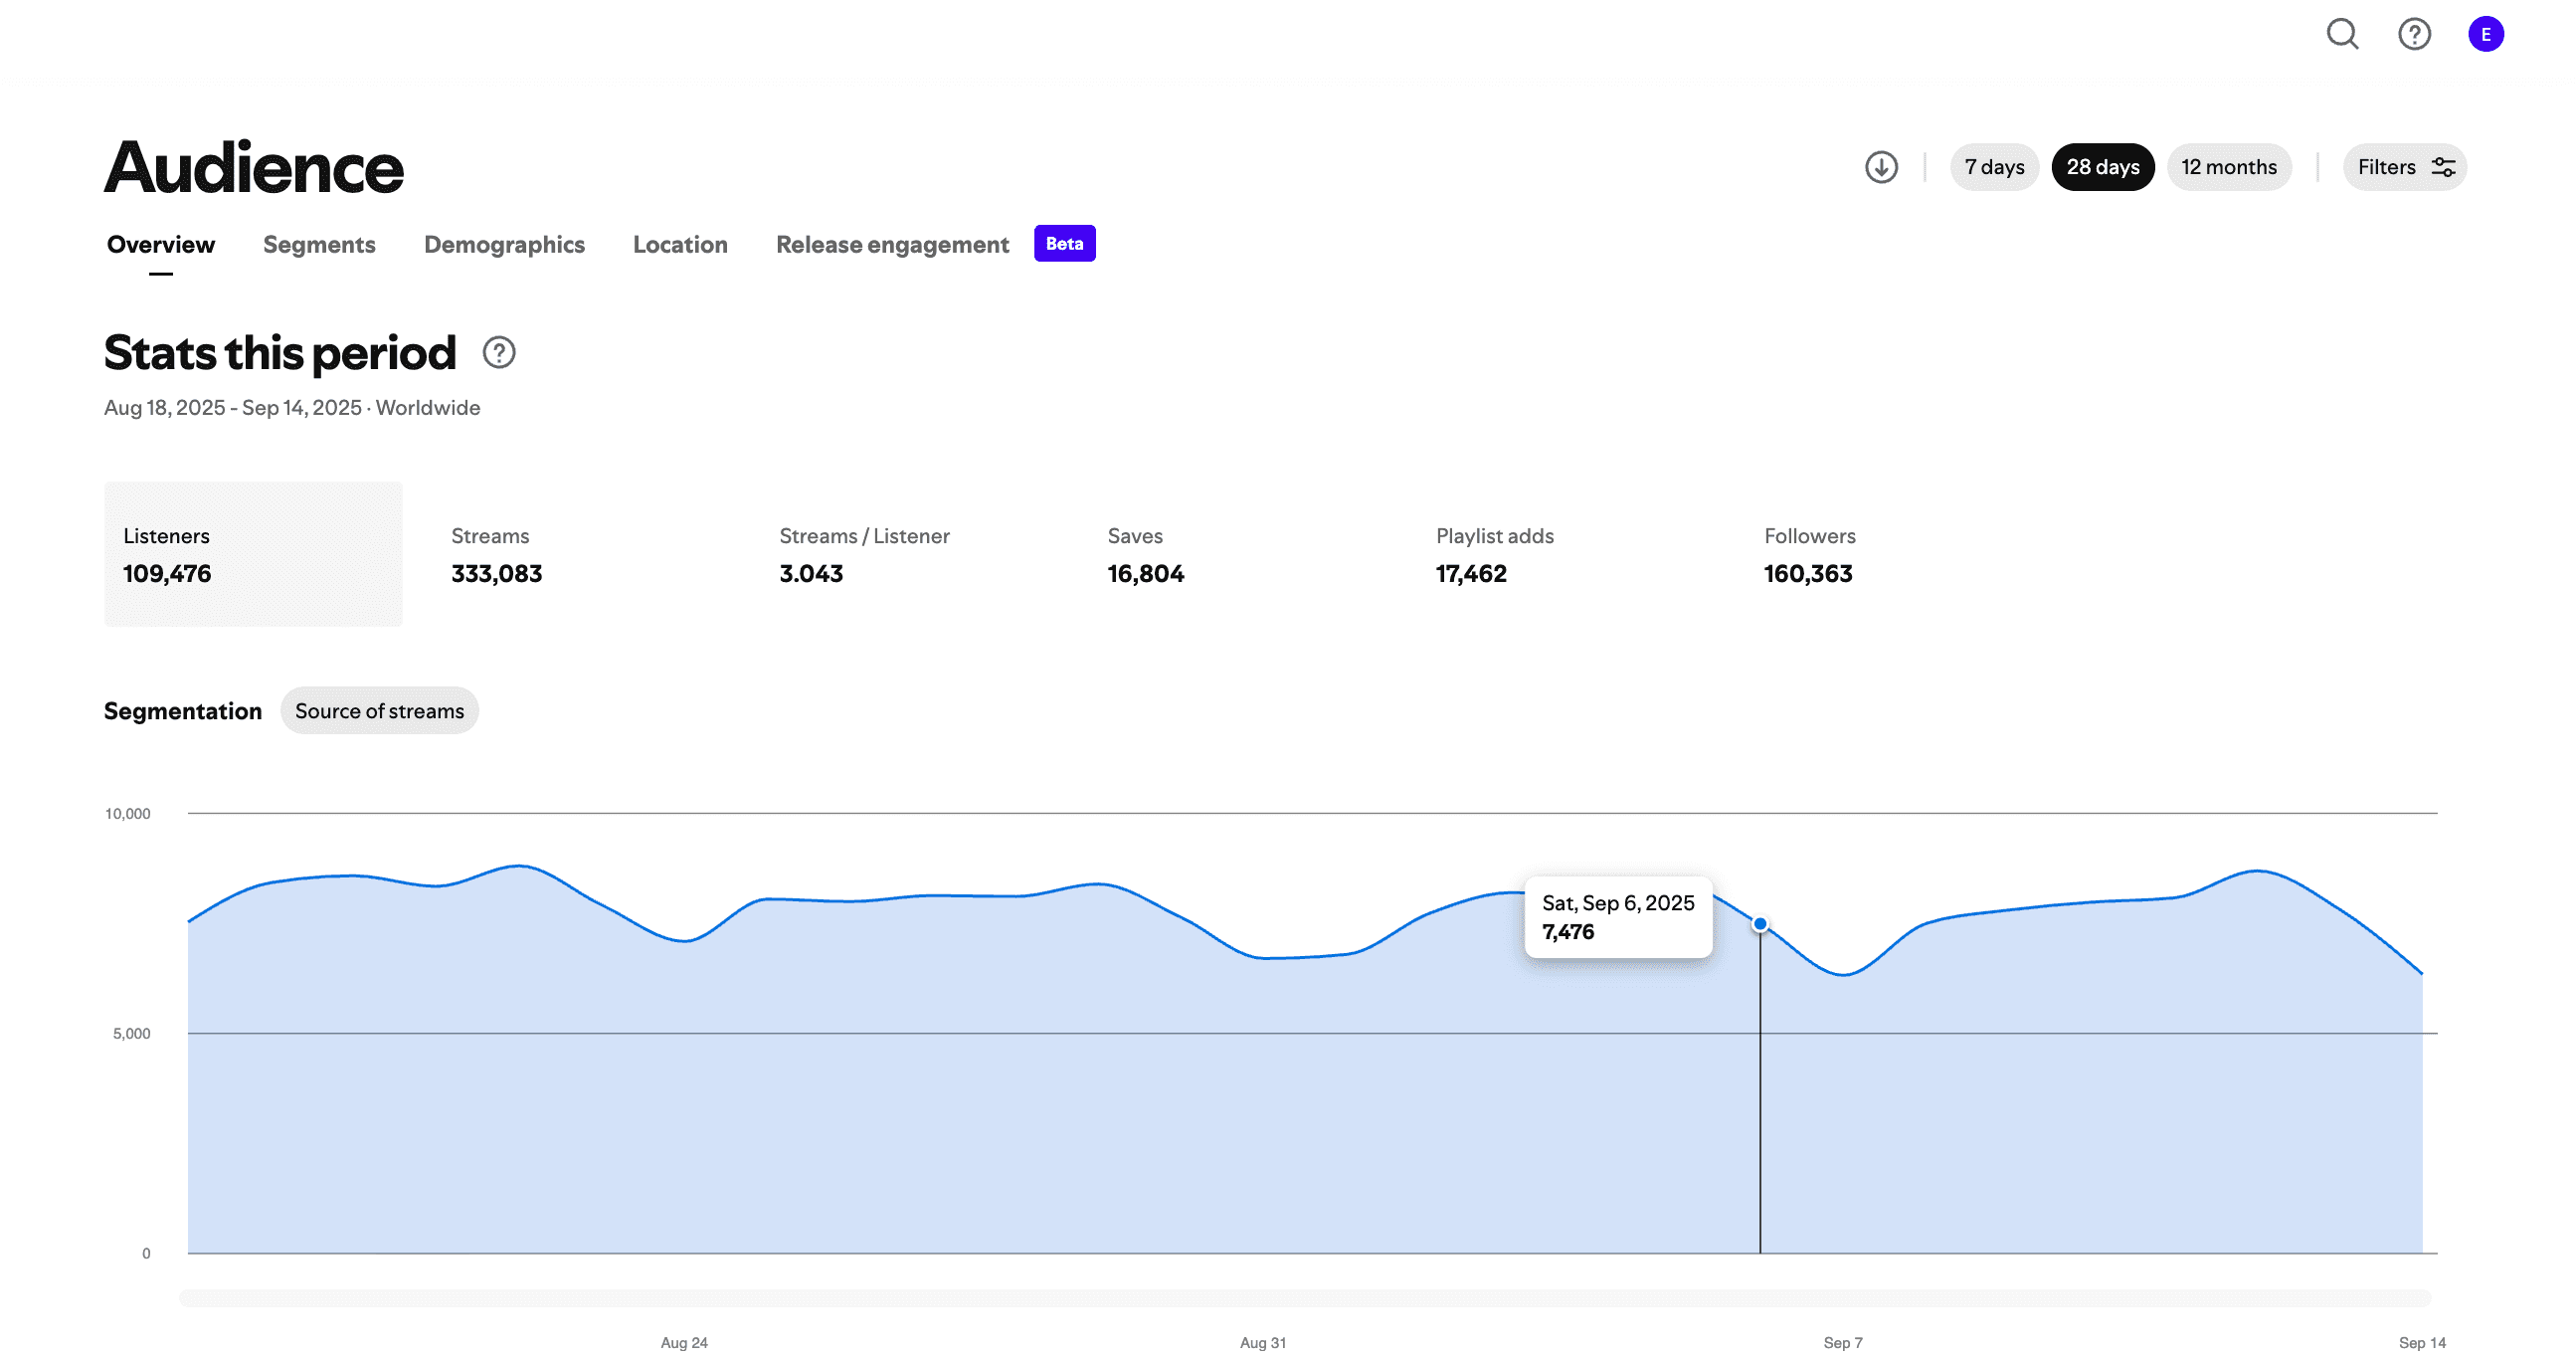Open the purple E profile avatar
This screenshot has width=2576, height=1357.
click(2485, 34)
